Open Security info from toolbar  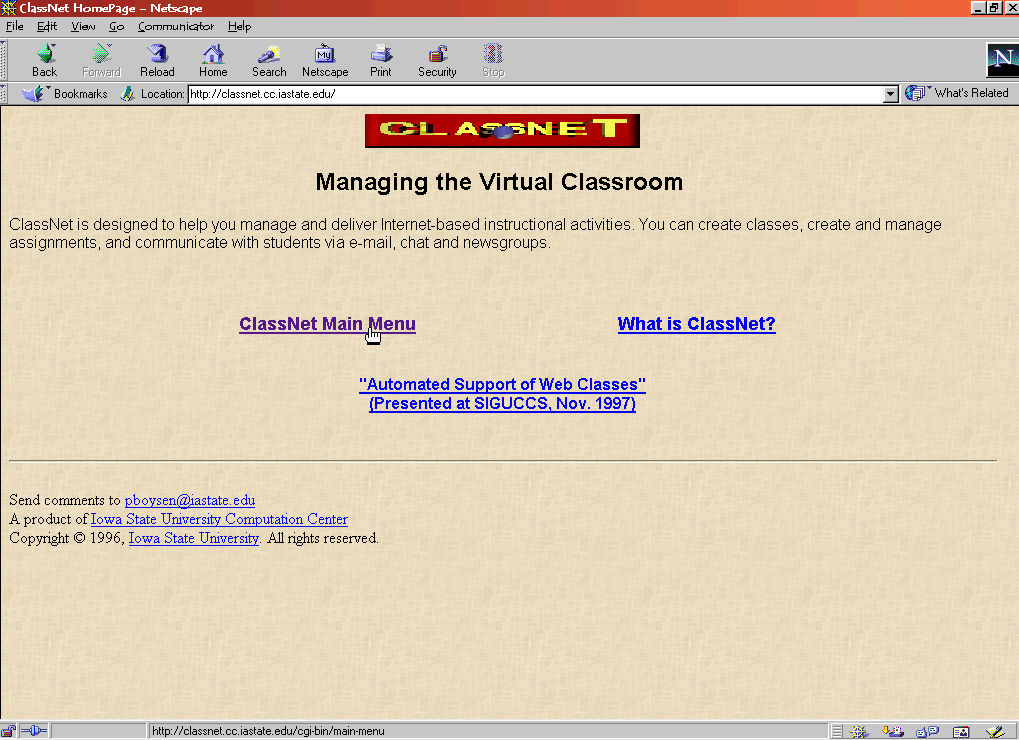[x=437, y=60]
